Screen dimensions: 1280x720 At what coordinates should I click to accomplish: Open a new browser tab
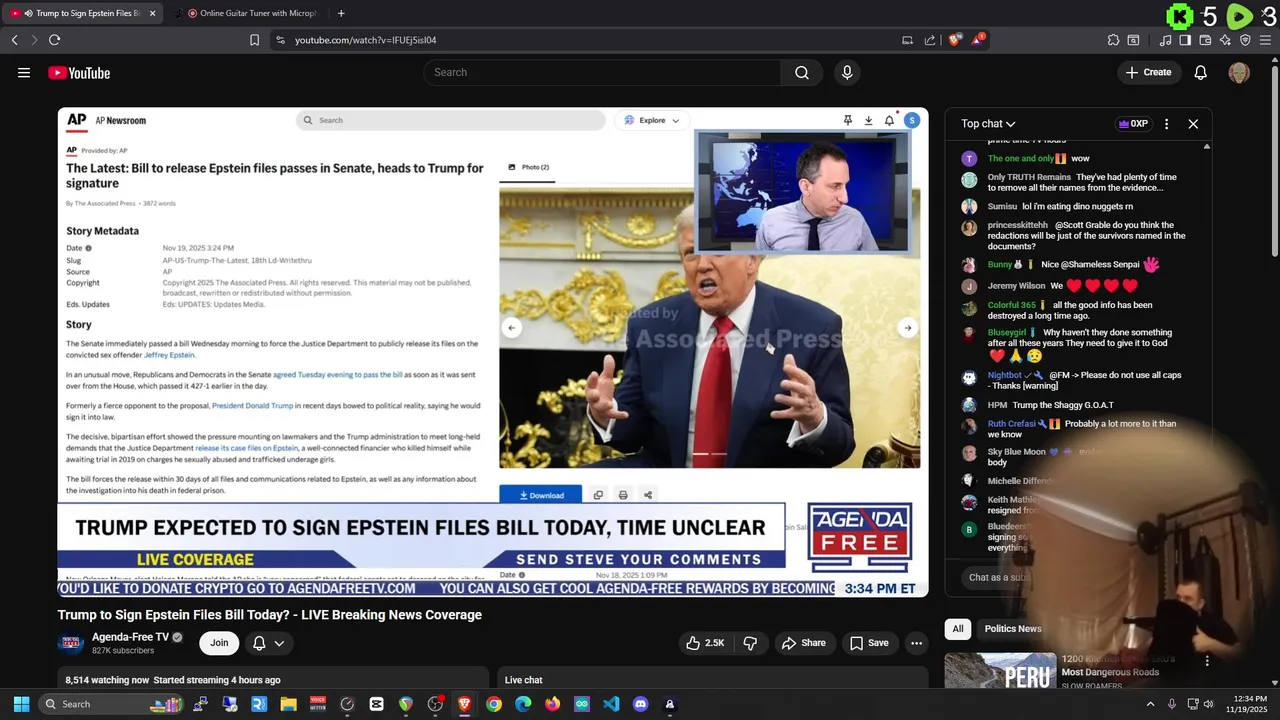[341, 13]
